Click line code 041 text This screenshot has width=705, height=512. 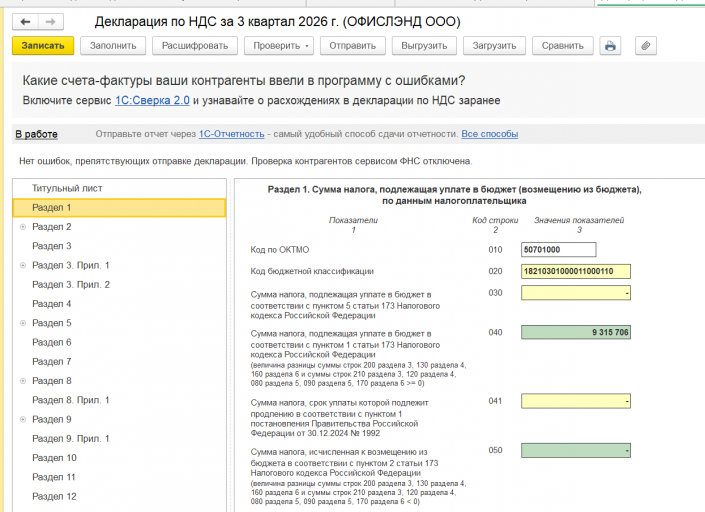(495, 401)
